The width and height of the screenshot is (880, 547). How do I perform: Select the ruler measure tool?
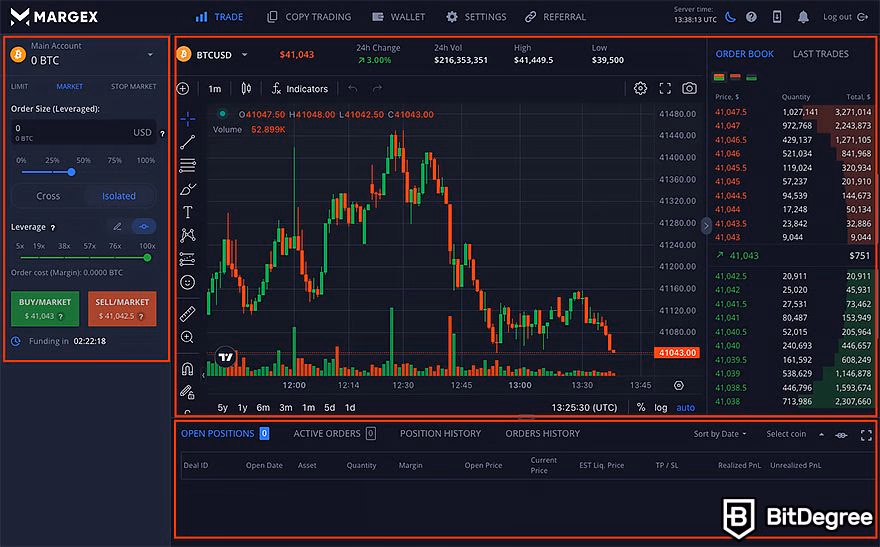point(187,314)
